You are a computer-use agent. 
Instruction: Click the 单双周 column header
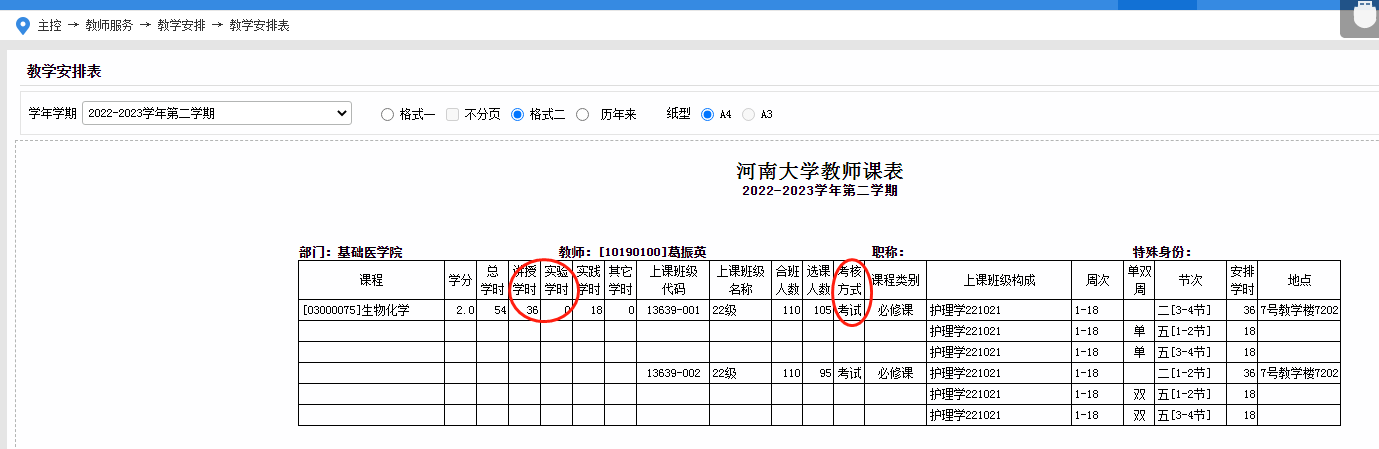tap(1139, 280)
